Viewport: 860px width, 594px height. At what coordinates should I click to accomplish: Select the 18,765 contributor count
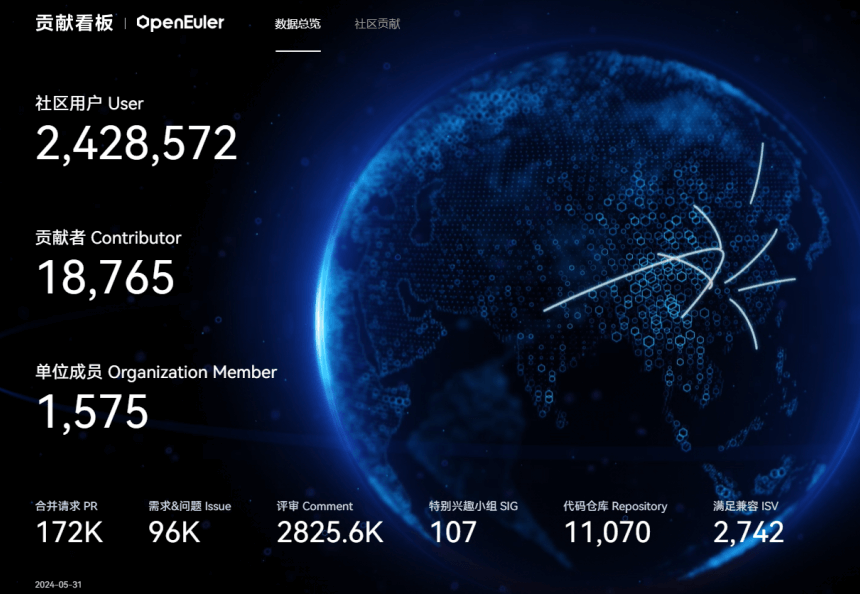click(x=105, y=278)
